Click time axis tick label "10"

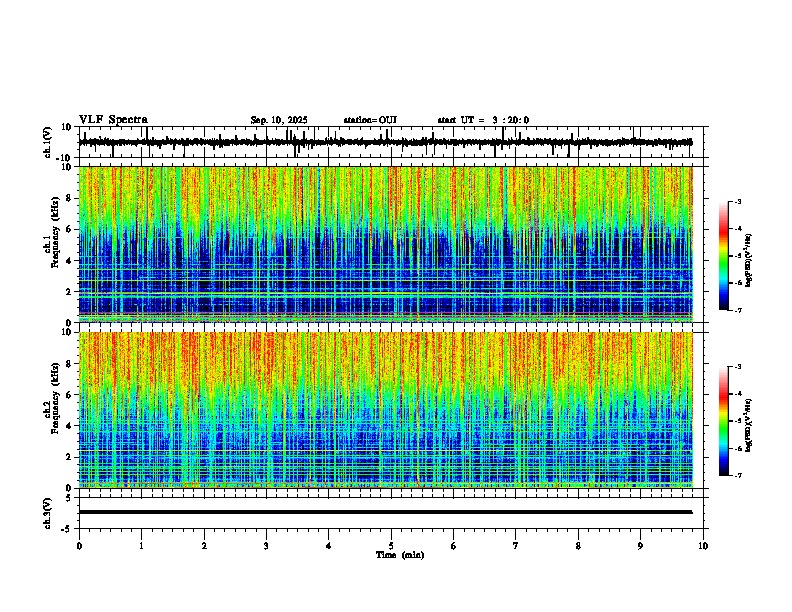click(x=703, y=546)
